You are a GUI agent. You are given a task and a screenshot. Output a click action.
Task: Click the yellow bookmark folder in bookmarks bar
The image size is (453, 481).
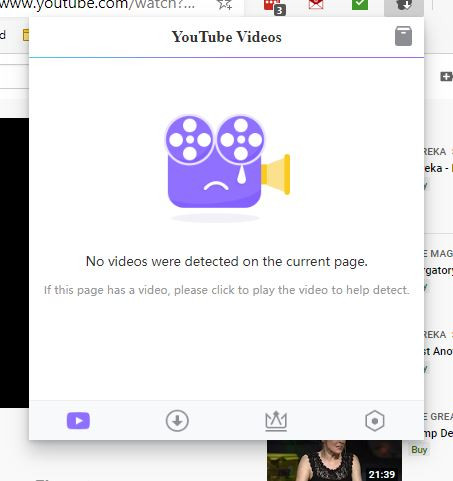pos(26,35)
